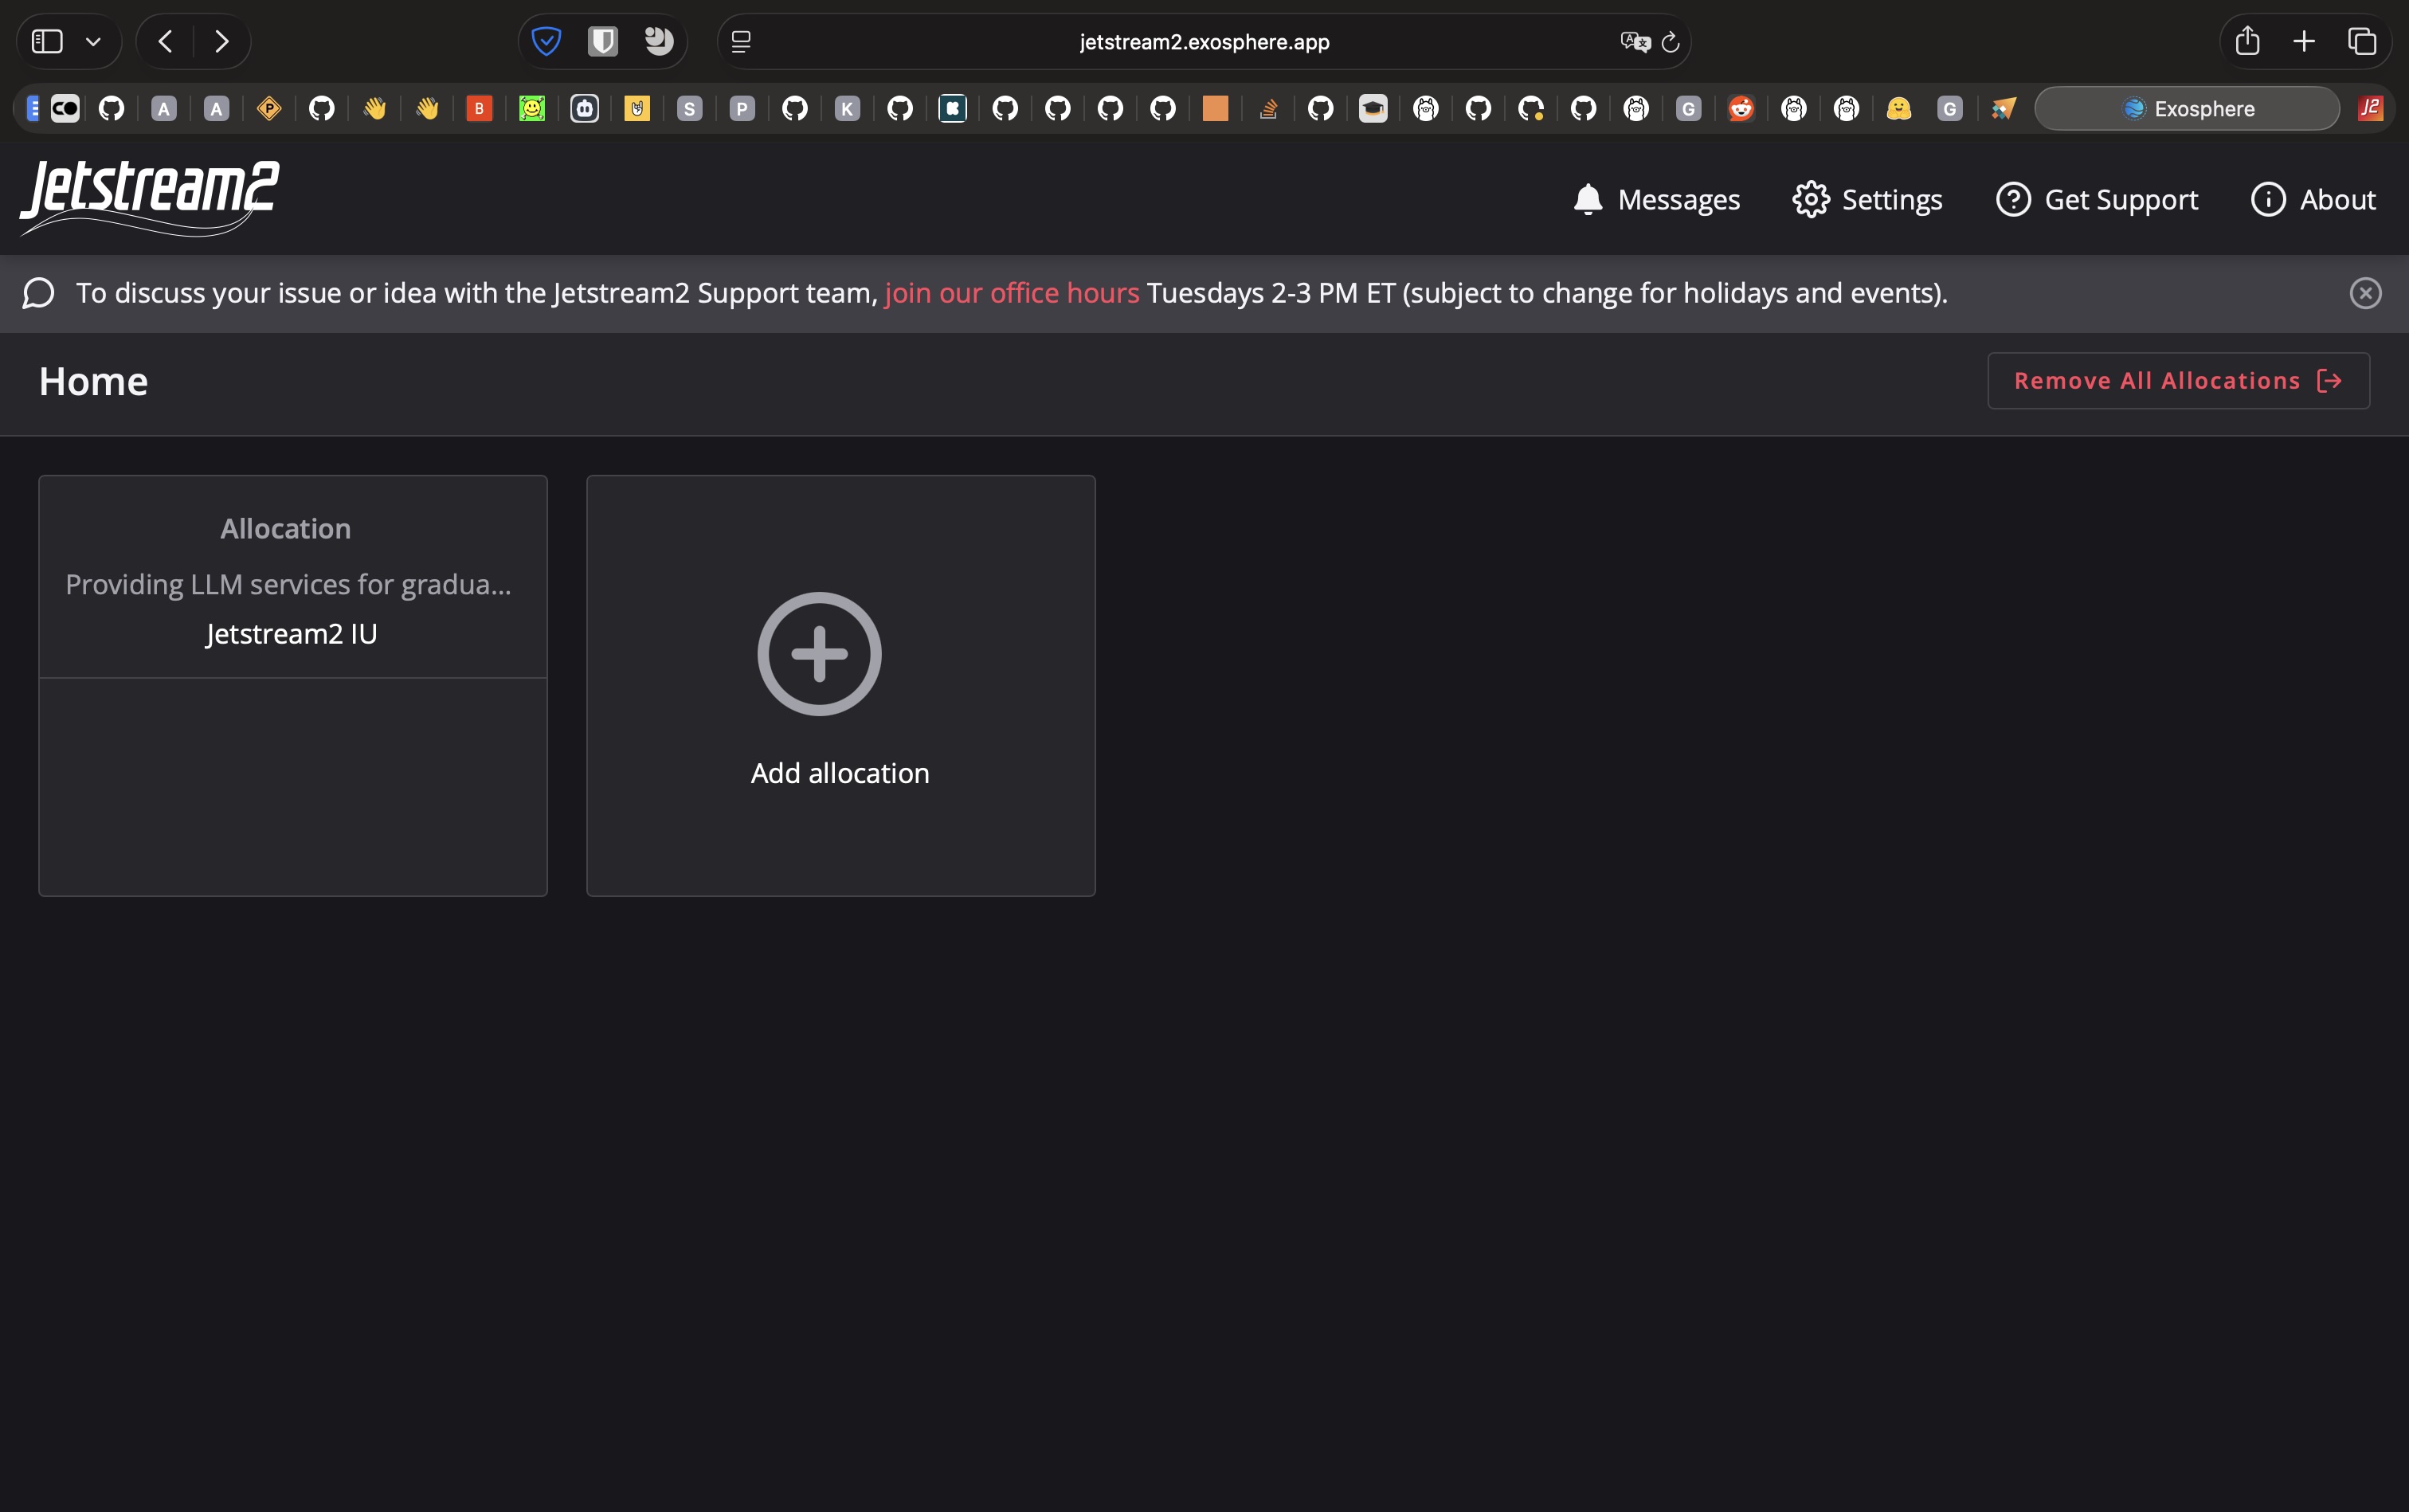Screen dimensions: 2409x1512
Task: Open the Jetstream2 IU allocation card
Action: pyautogui.click(x=293, y=685)
